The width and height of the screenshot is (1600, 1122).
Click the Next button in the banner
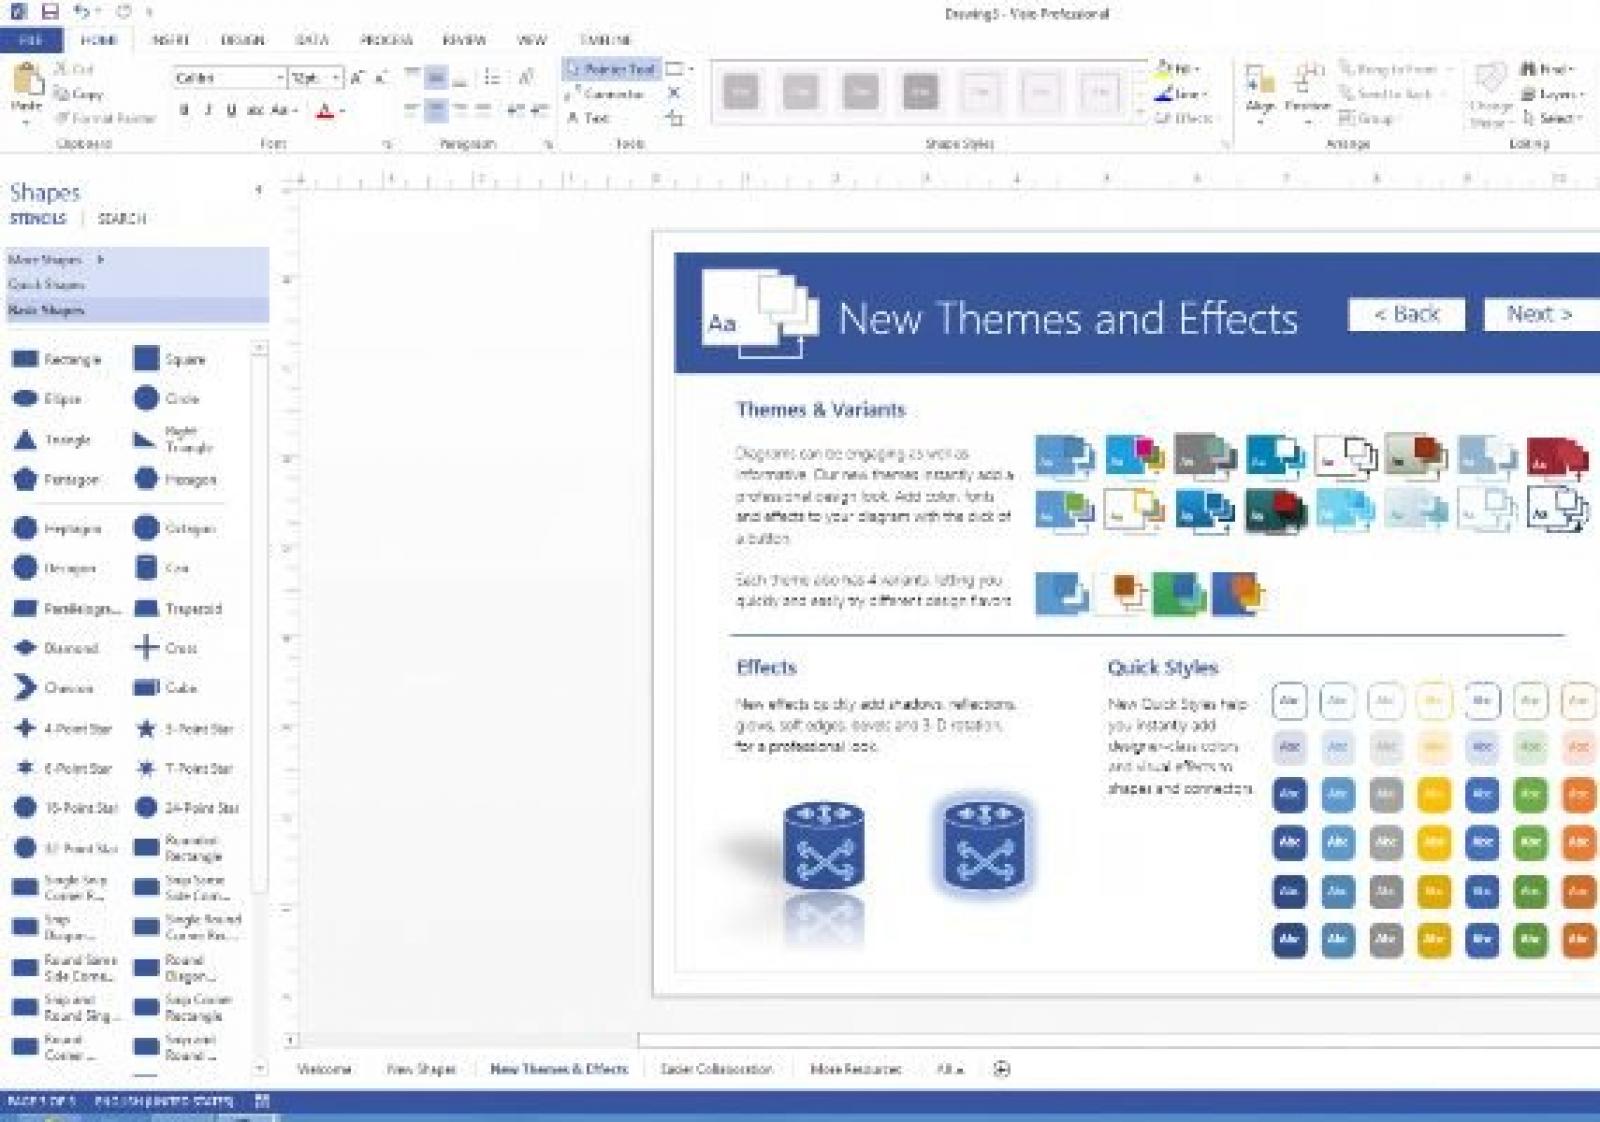point(1540,314)
